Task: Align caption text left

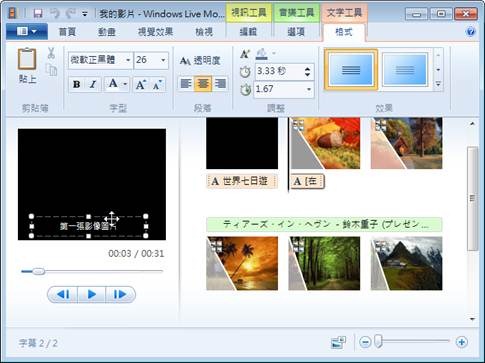Action: click(186, 83)
